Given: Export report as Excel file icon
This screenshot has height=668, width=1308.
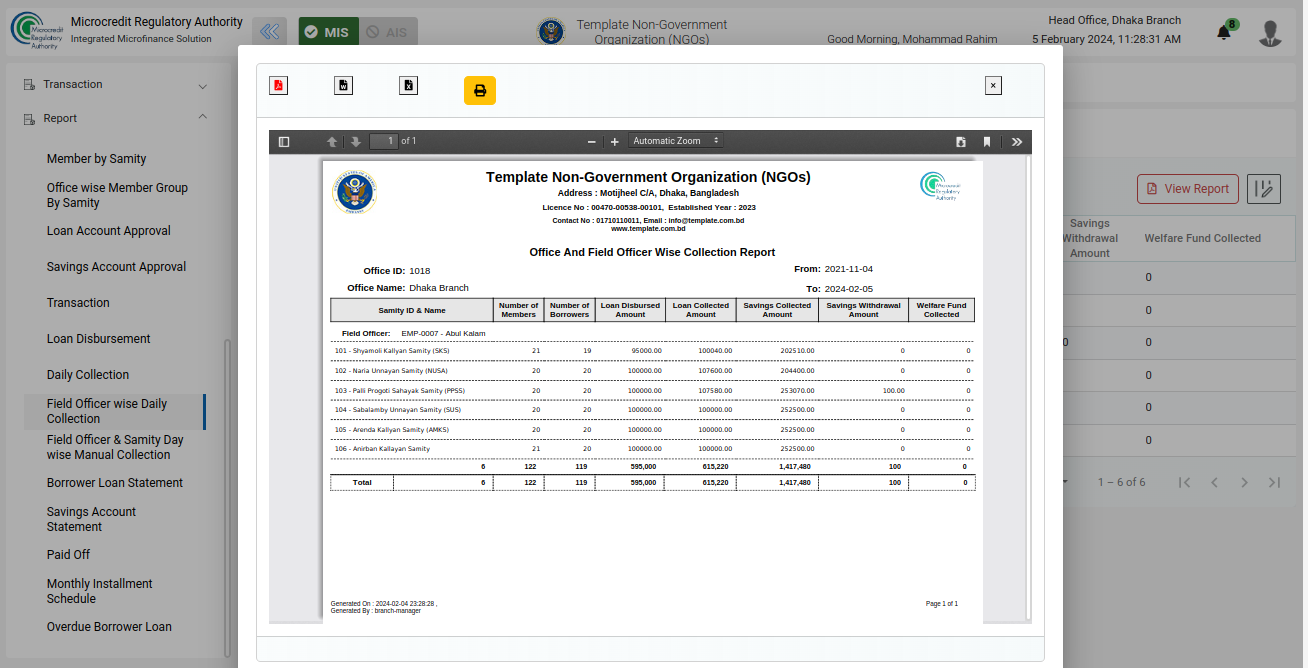Looking at the screenshot, I should [408, 85].
